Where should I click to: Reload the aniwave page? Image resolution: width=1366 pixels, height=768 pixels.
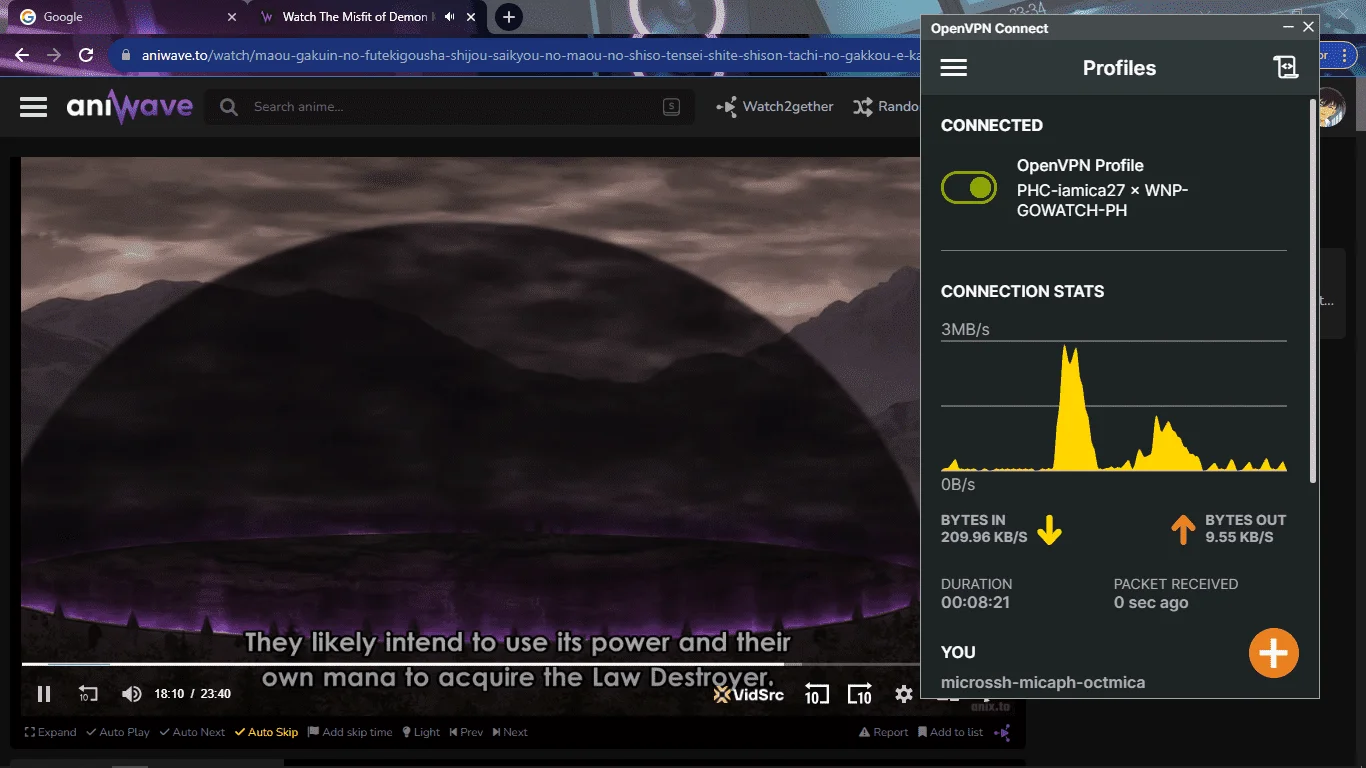tap(86, 55)
